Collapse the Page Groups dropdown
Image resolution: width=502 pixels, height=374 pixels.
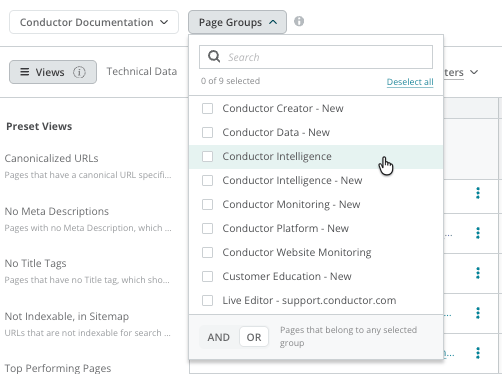(x=237, y=22)
